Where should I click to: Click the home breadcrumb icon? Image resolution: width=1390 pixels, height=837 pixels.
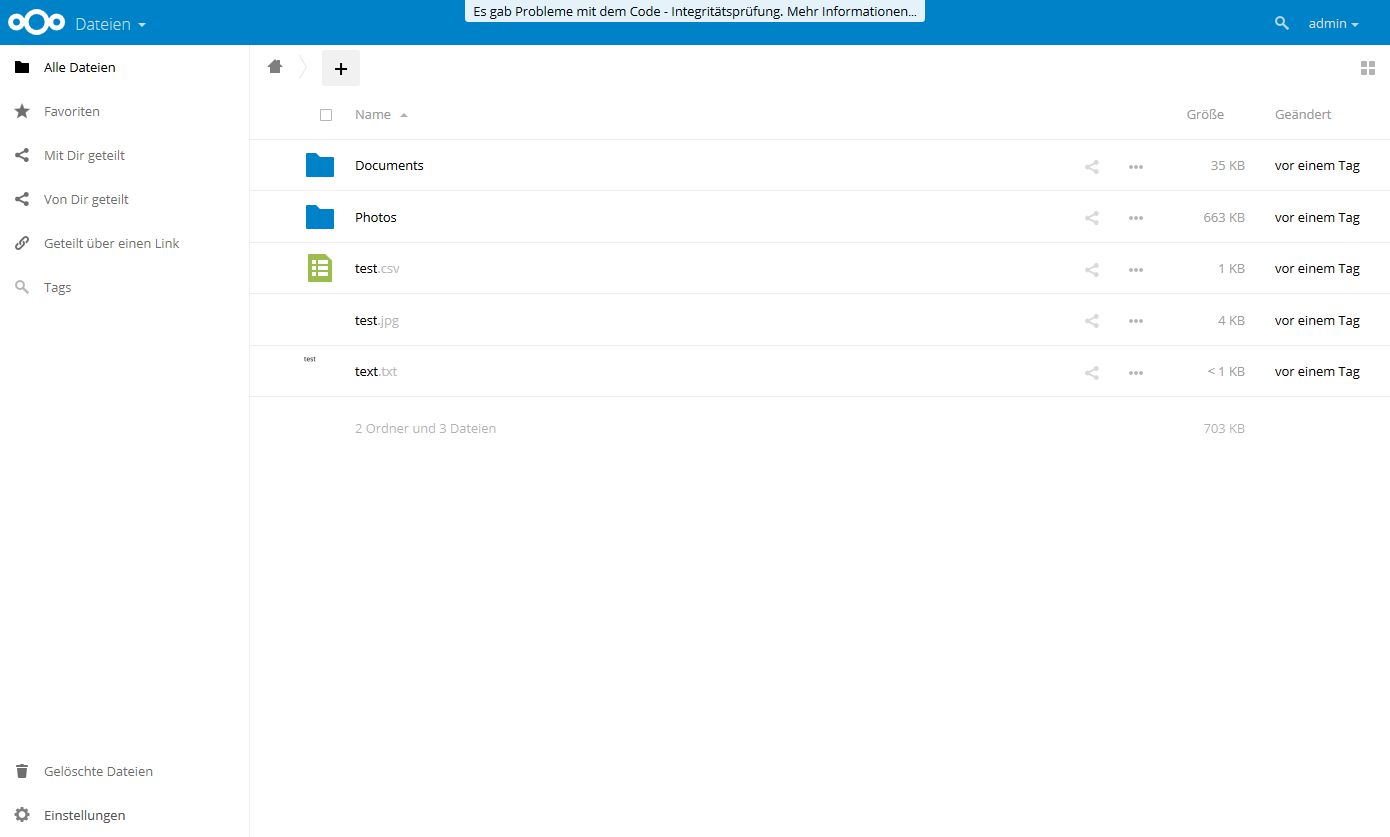pyautogui.click(x=275, y=66)
